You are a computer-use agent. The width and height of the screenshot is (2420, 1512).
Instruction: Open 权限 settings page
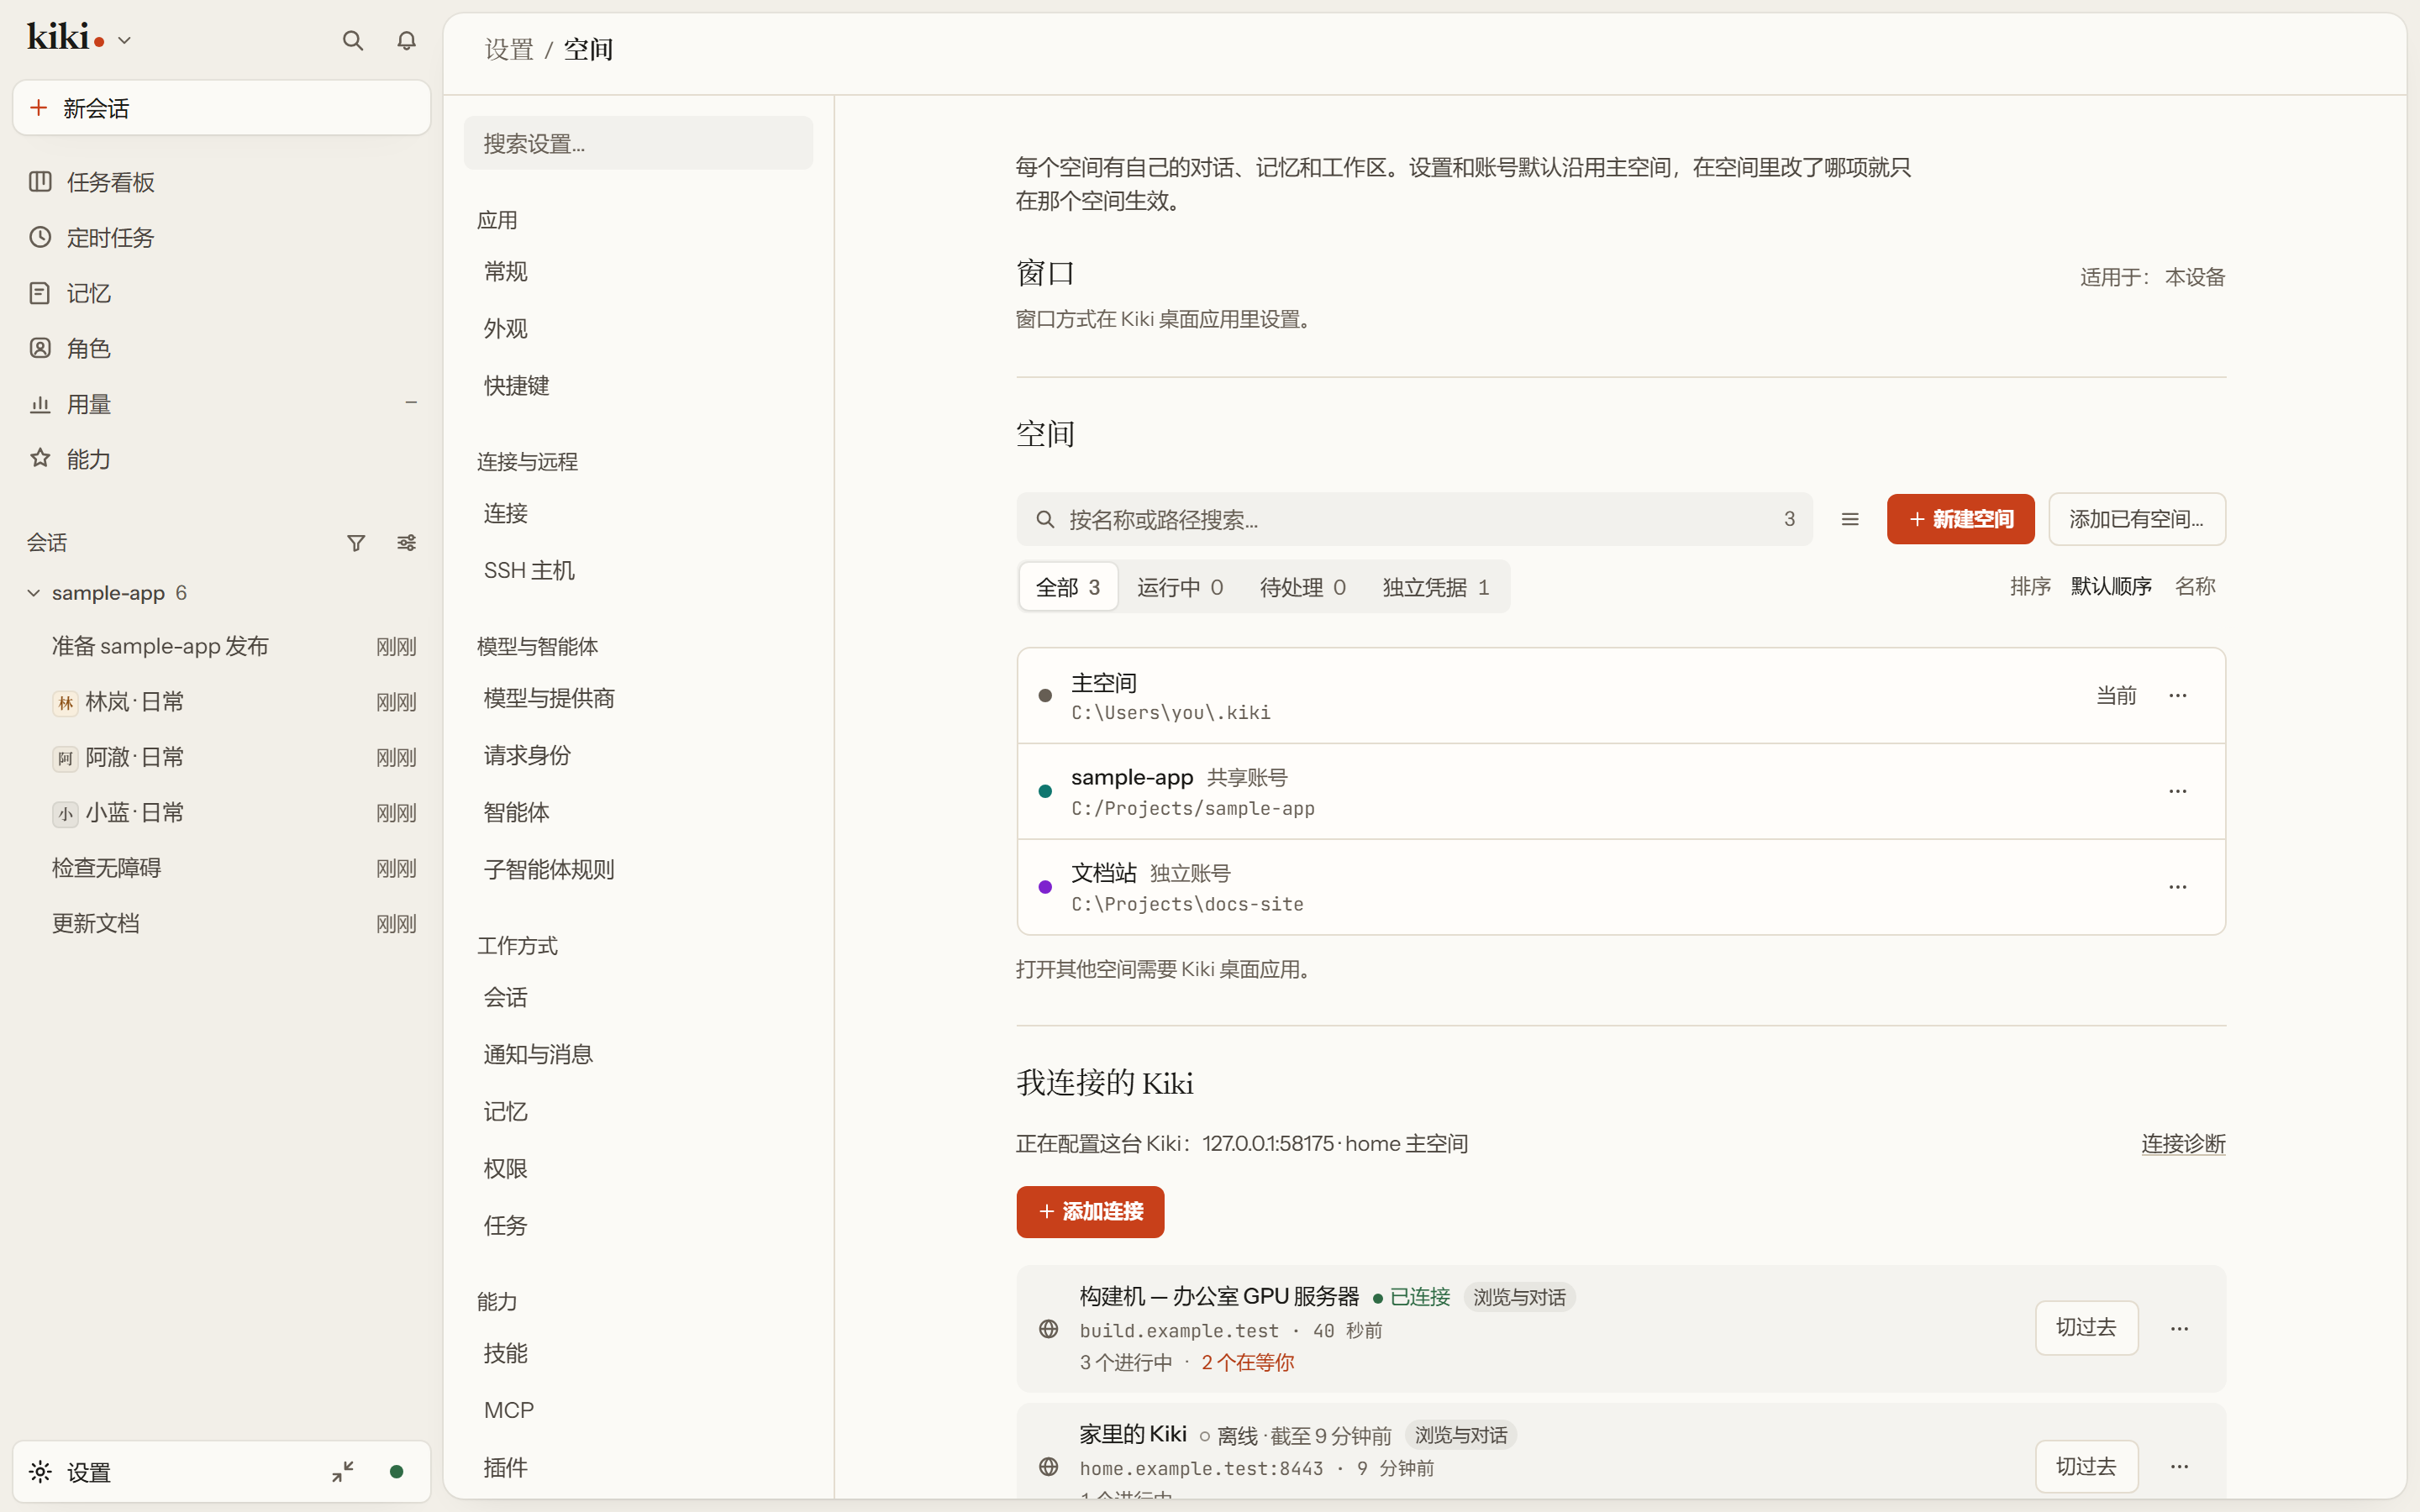coord(638,1168)
